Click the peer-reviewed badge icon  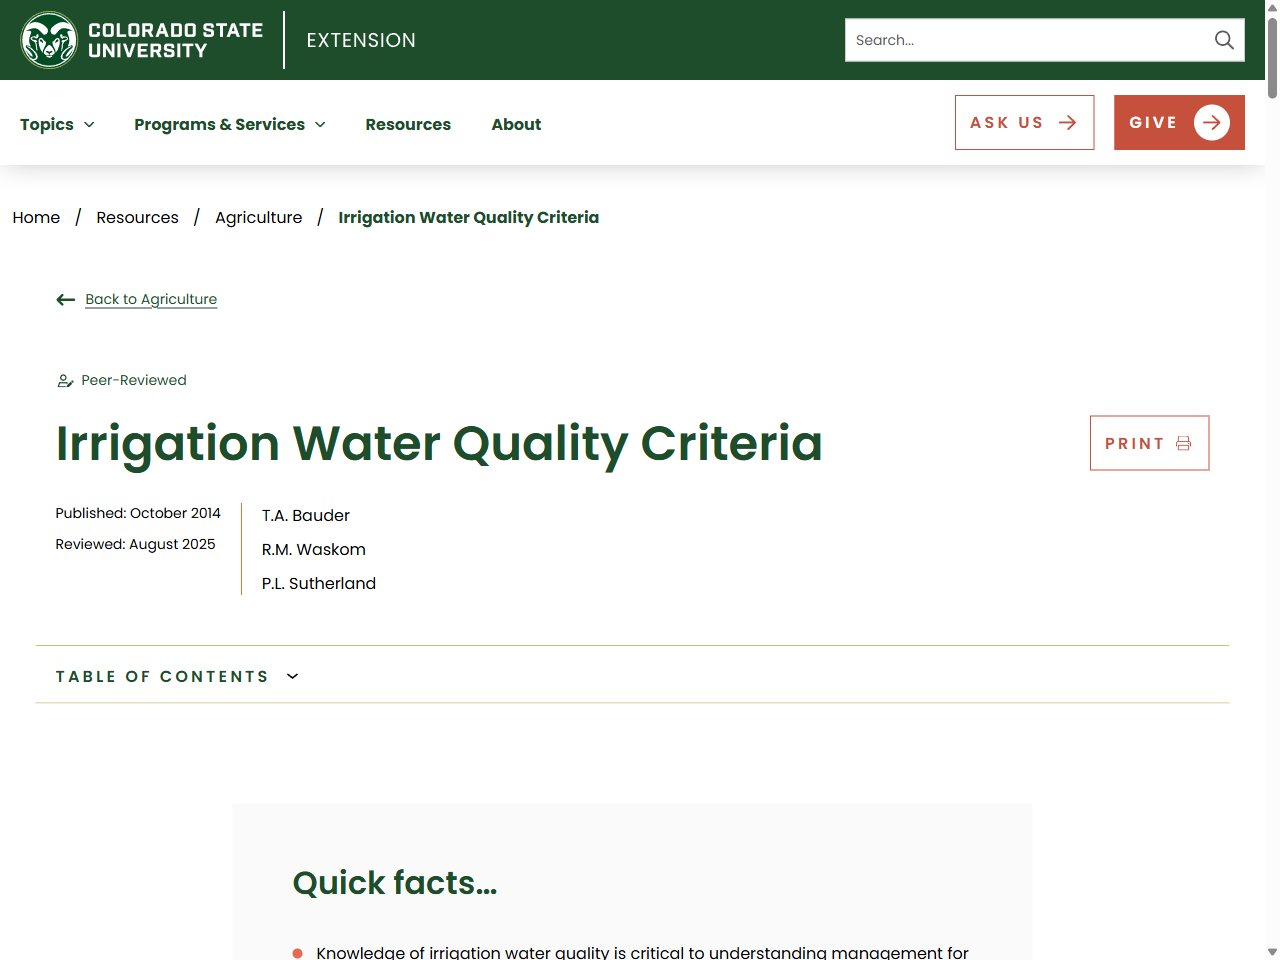pyautogui.click(x=64, y=380)
